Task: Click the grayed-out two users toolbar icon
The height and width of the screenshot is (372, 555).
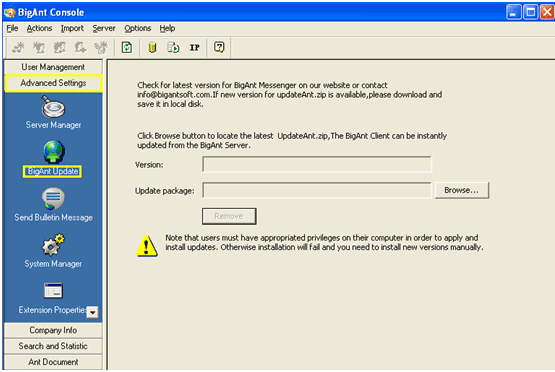Action: pyautogui.click(x=59, y=47)
